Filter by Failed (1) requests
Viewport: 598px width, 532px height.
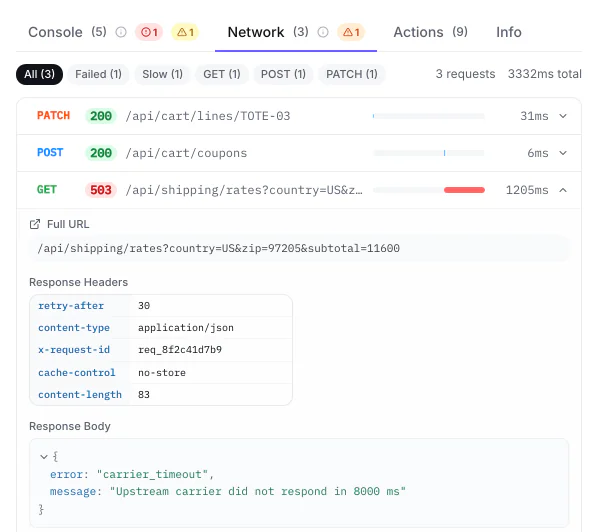98,74
